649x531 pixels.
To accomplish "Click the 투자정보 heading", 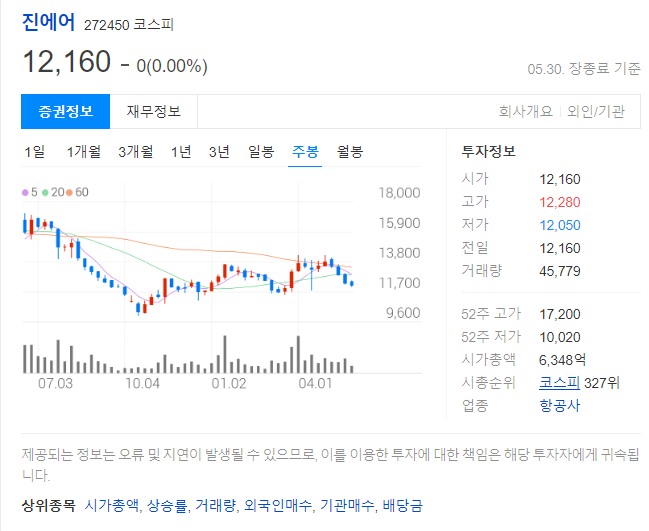I will click(489, 151).
